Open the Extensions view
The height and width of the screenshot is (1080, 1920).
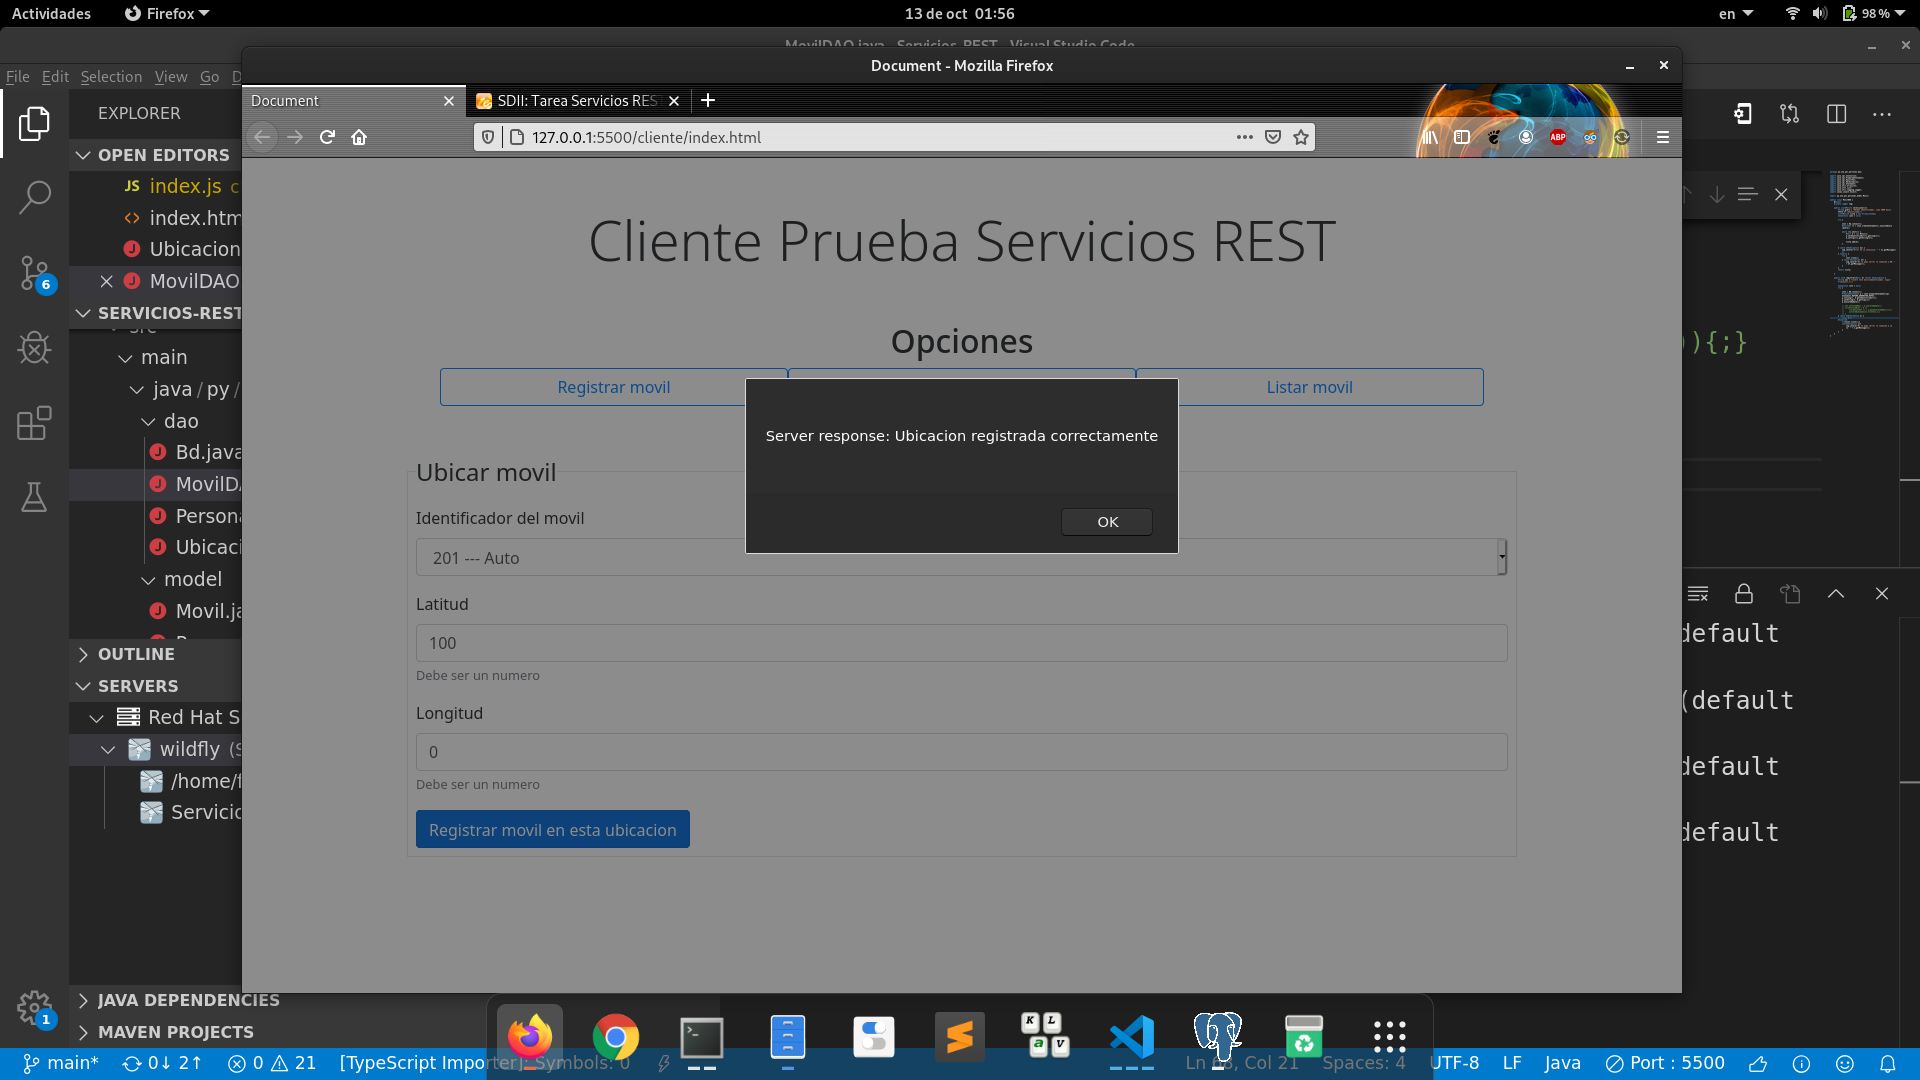pos(34,423)
